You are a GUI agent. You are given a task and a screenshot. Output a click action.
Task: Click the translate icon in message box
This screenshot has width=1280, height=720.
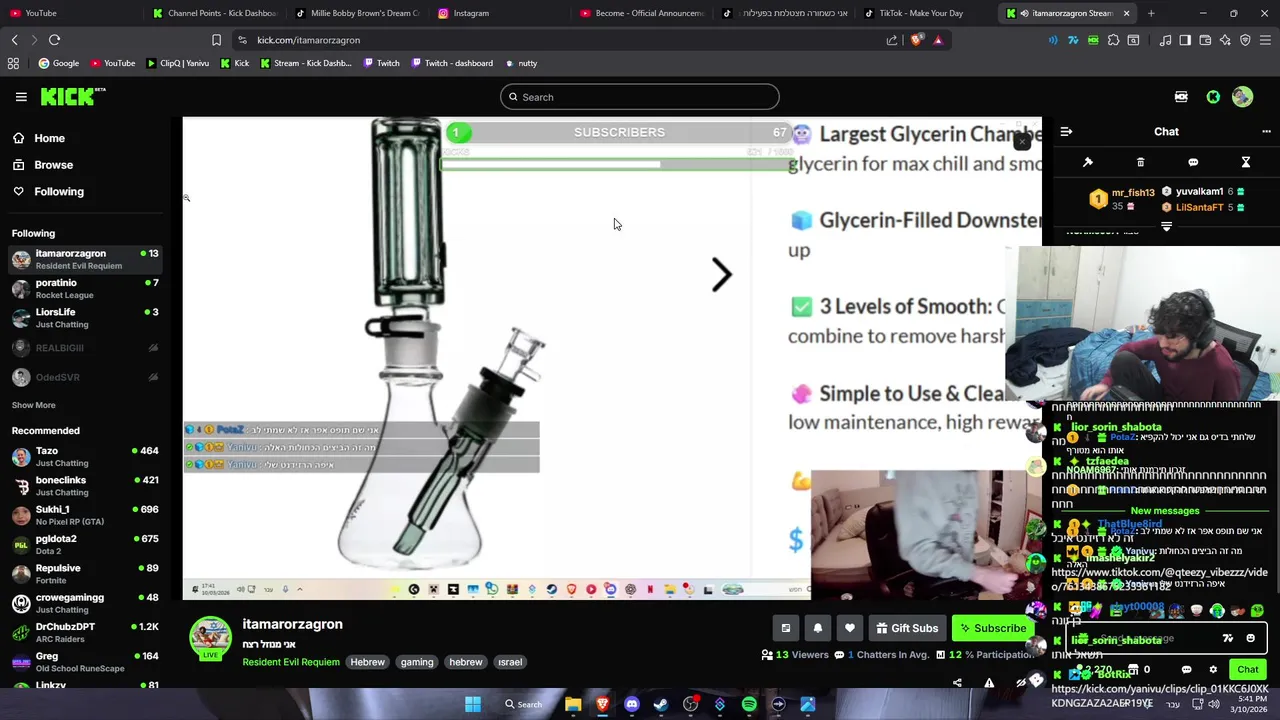click(1228, 638)
